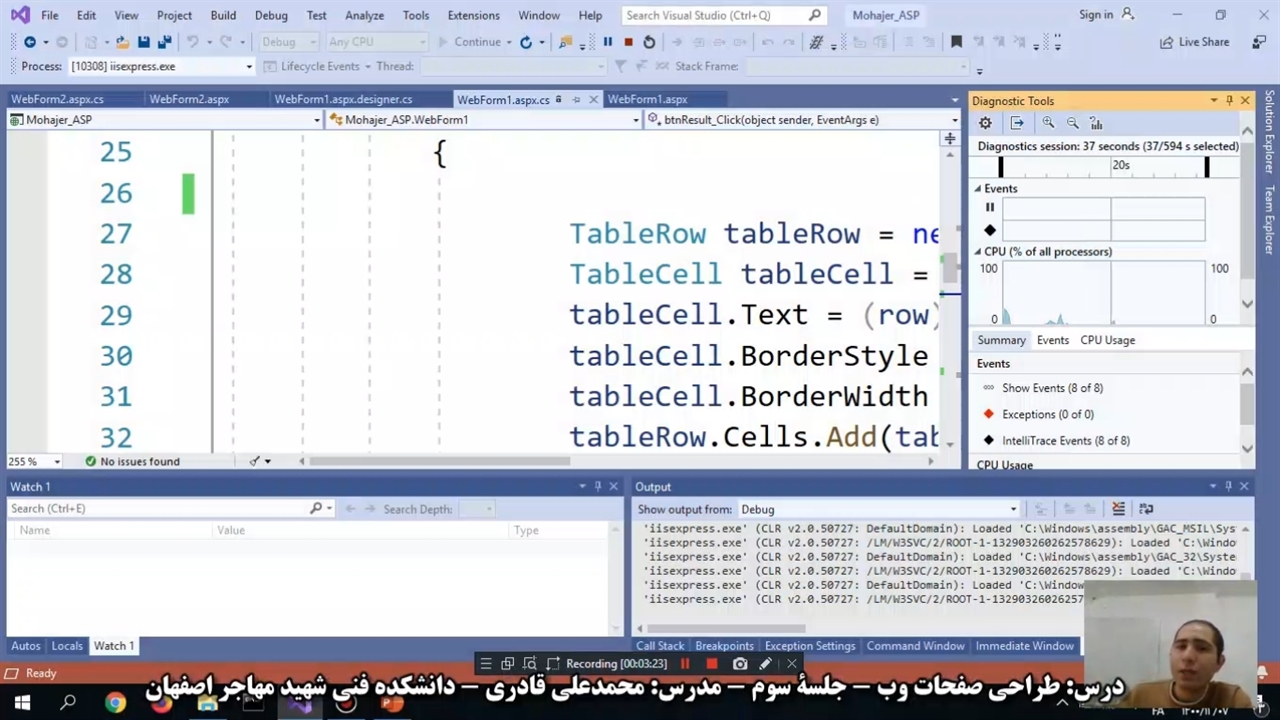Click the Live Share button
Image resolution: width=1280 pixels, height=720 pixels.
pos(1194,42)
